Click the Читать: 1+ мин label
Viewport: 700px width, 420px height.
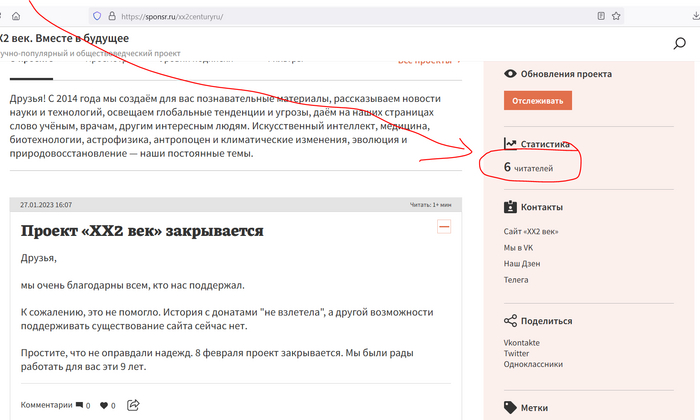[430, 205]
